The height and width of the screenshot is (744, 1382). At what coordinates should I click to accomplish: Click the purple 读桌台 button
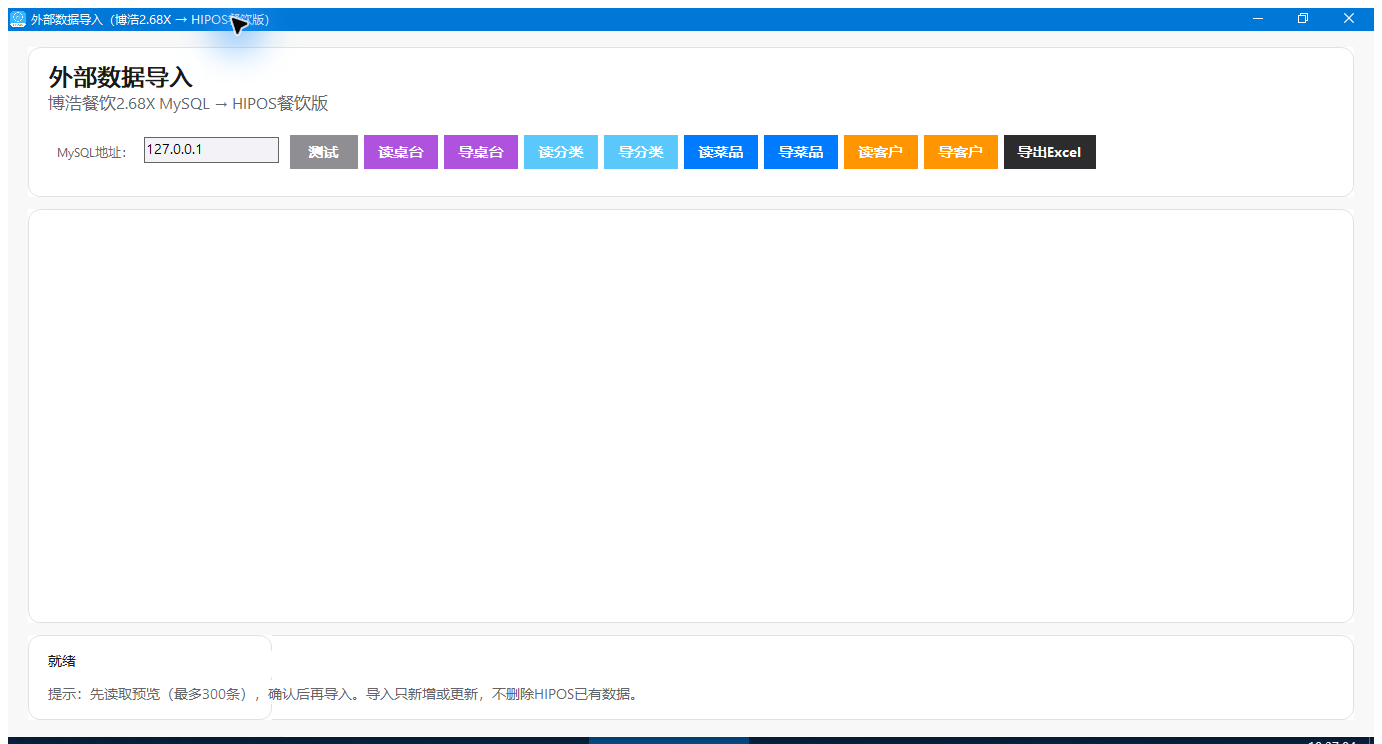coord(401,152)
